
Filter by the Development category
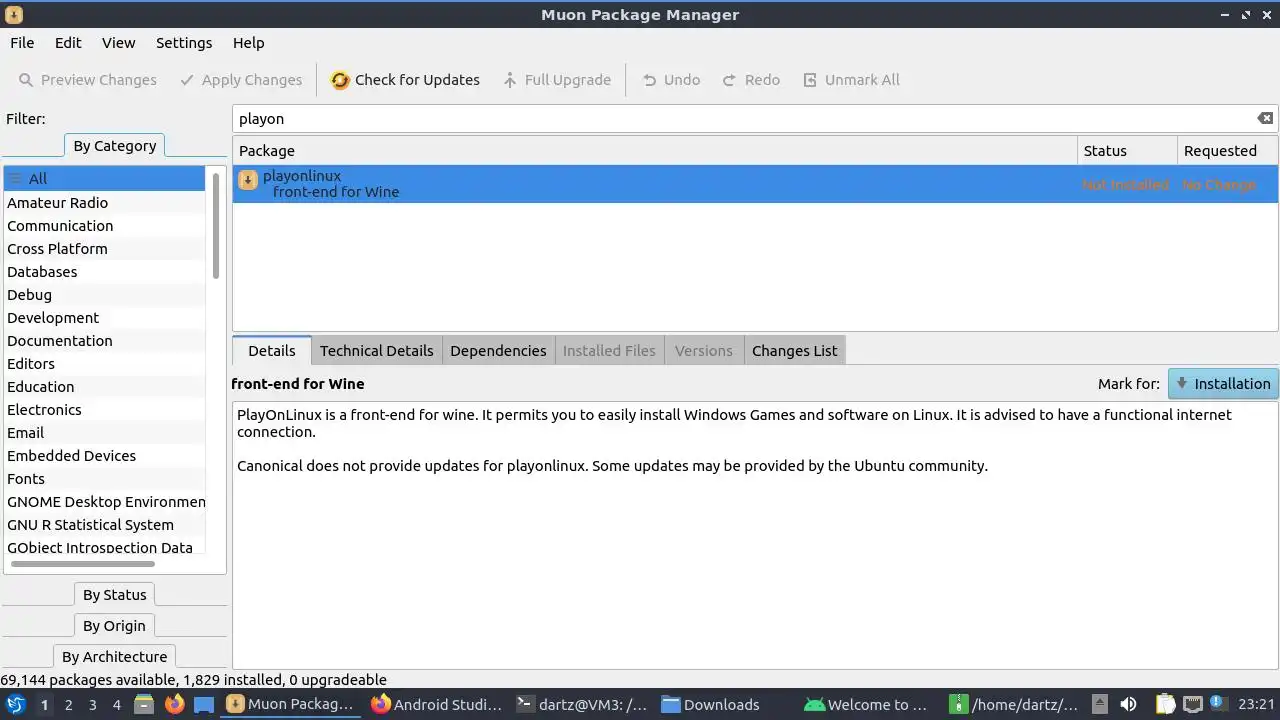click(x=104, y=317)
